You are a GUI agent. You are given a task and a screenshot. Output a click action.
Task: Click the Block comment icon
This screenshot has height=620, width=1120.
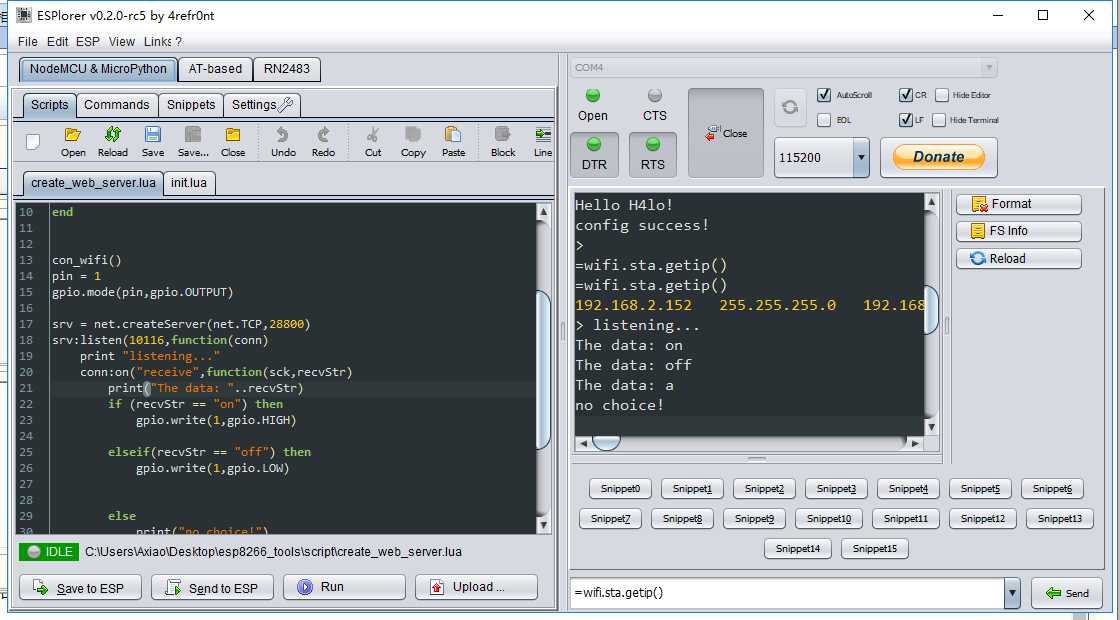(x=503, y=141)
